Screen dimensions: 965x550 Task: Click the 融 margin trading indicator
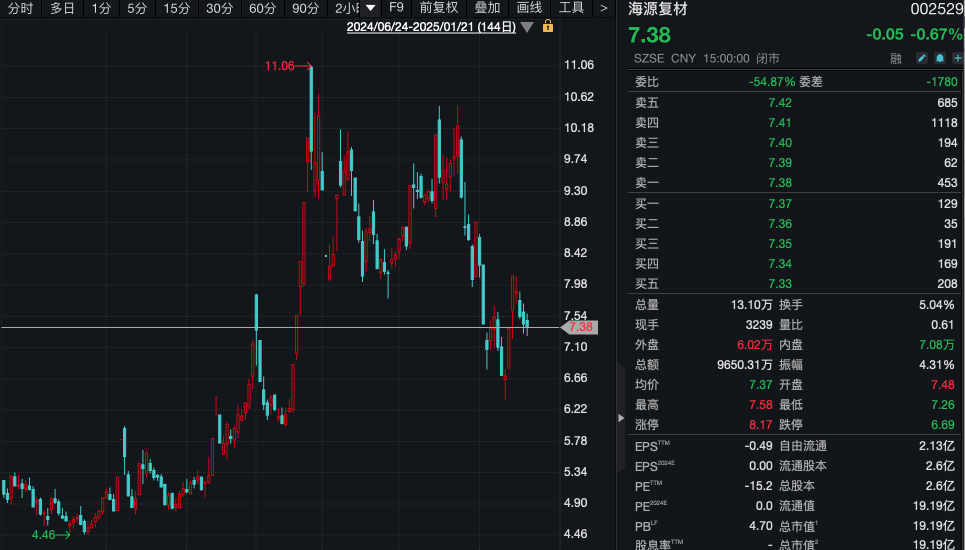click(x=895, y=59)
